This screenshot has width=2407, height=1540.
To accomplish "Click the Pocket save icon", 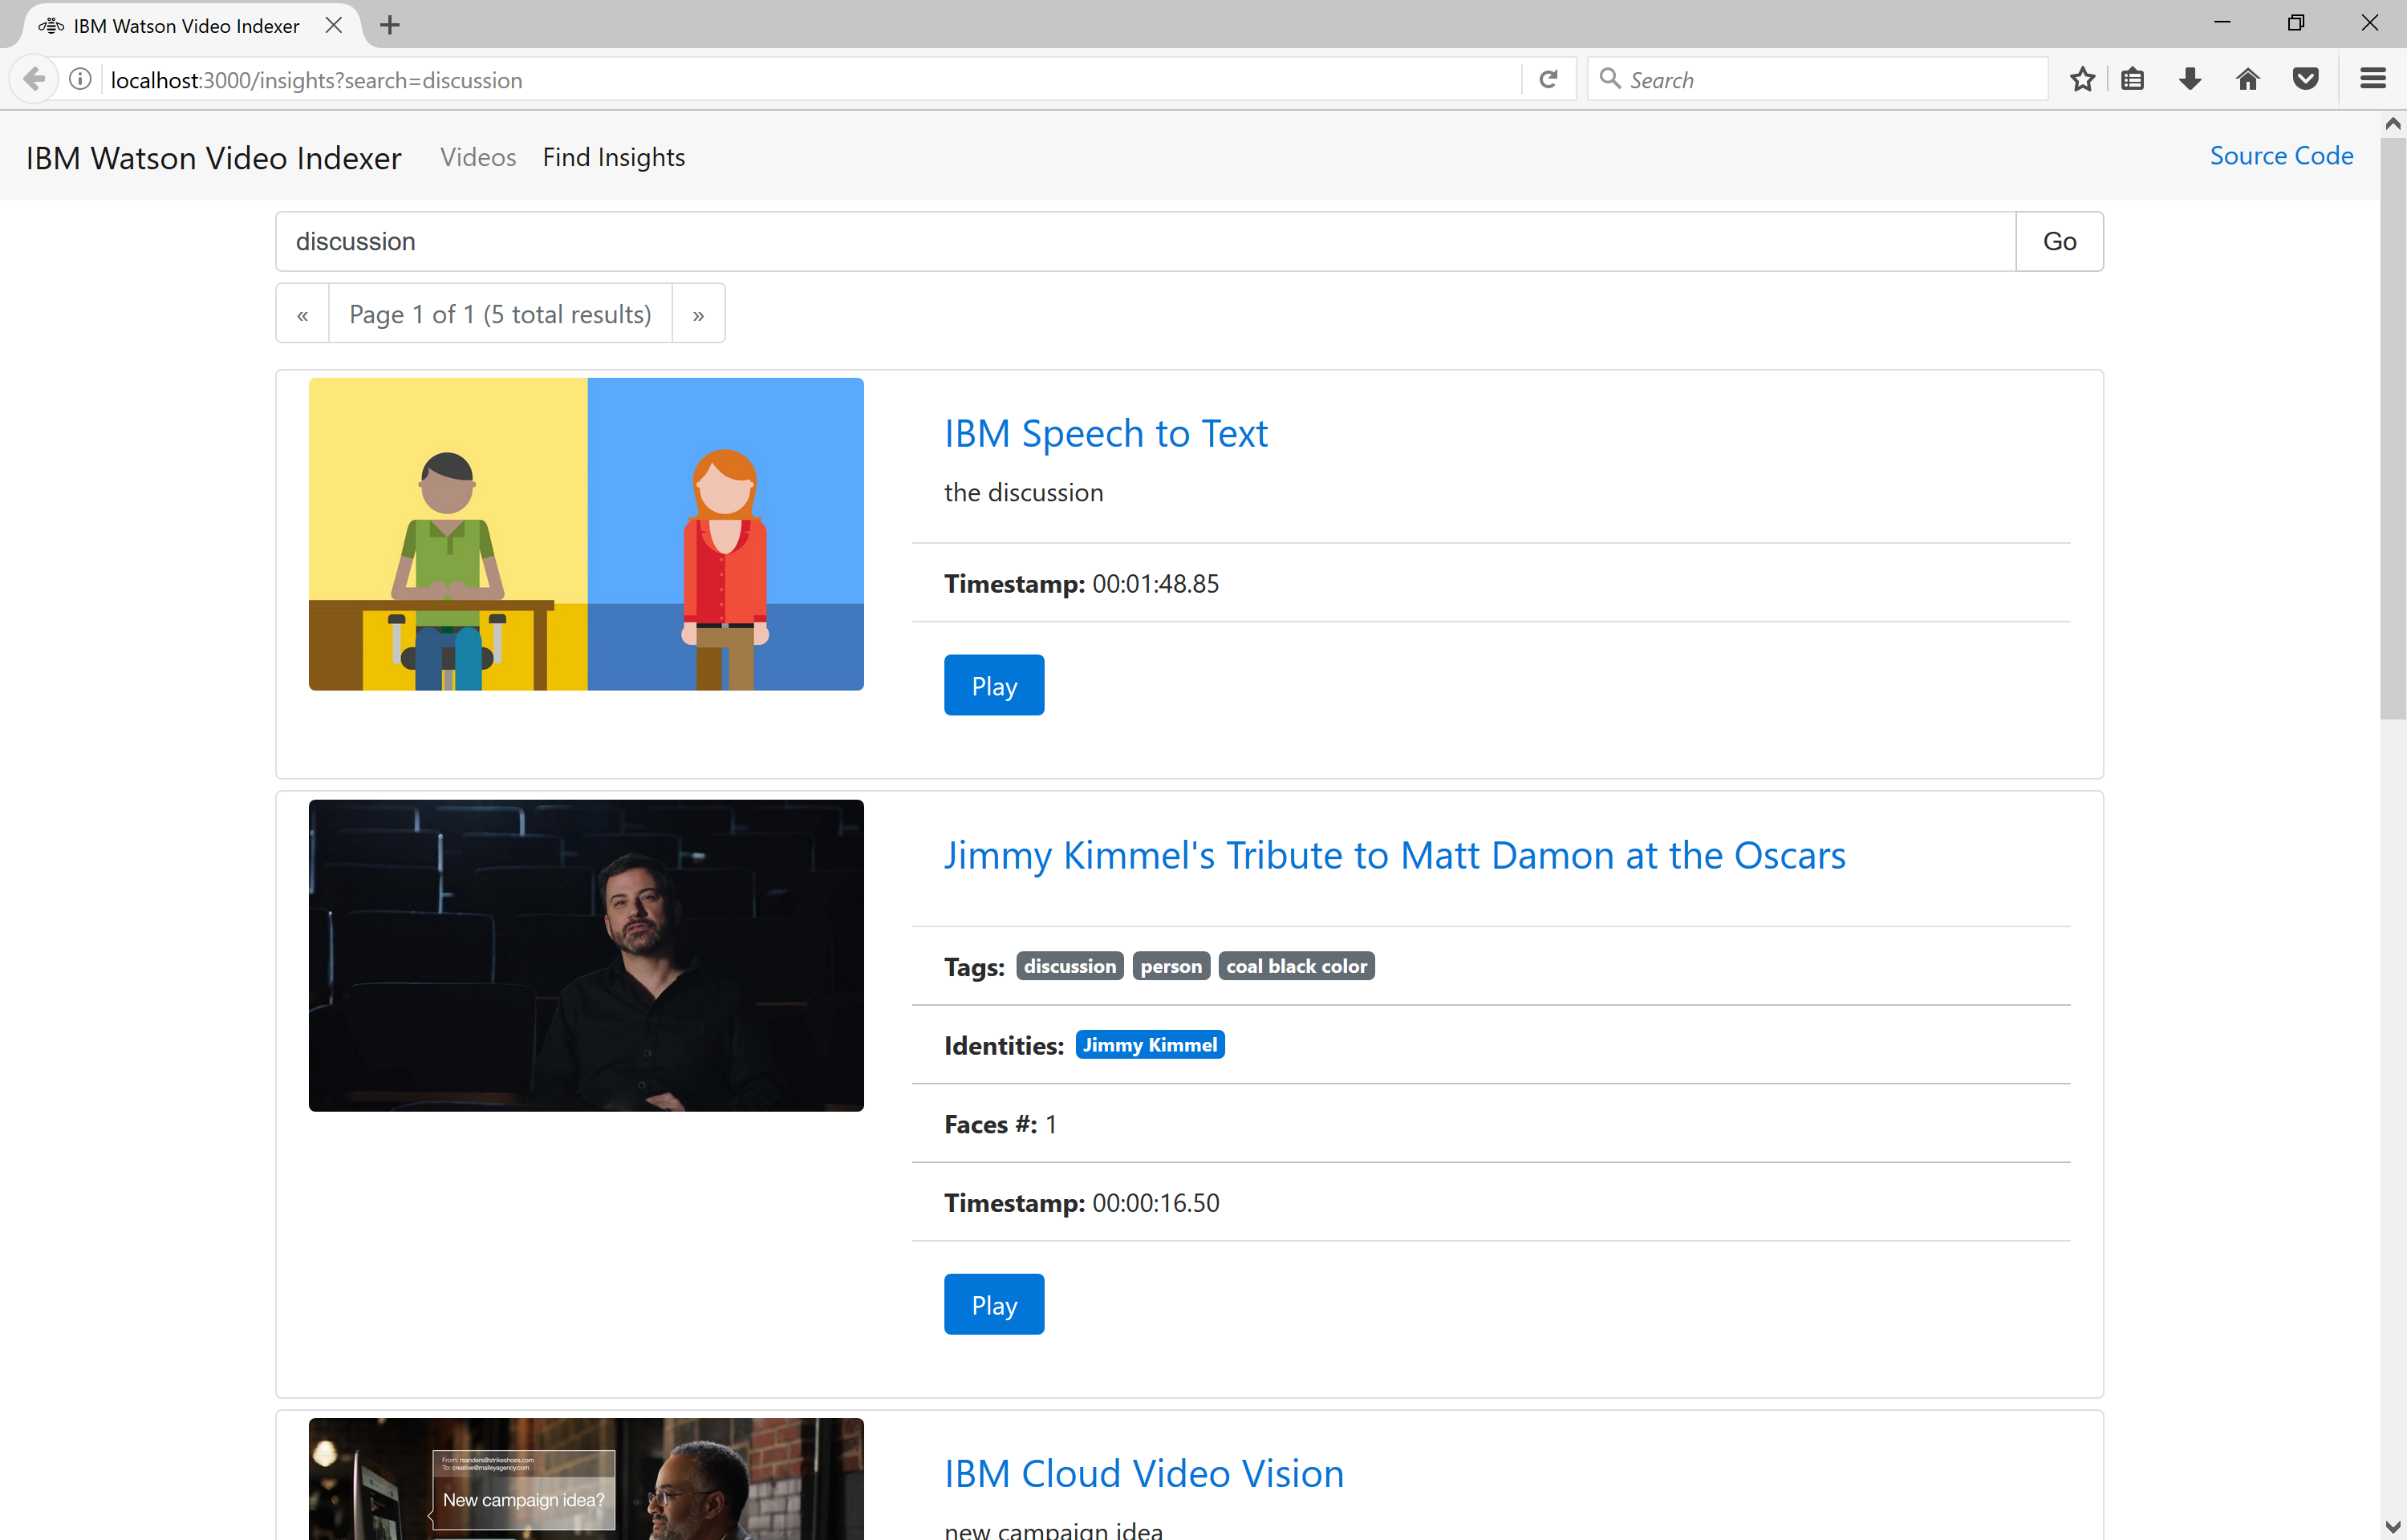I will tap(2305, 79).
